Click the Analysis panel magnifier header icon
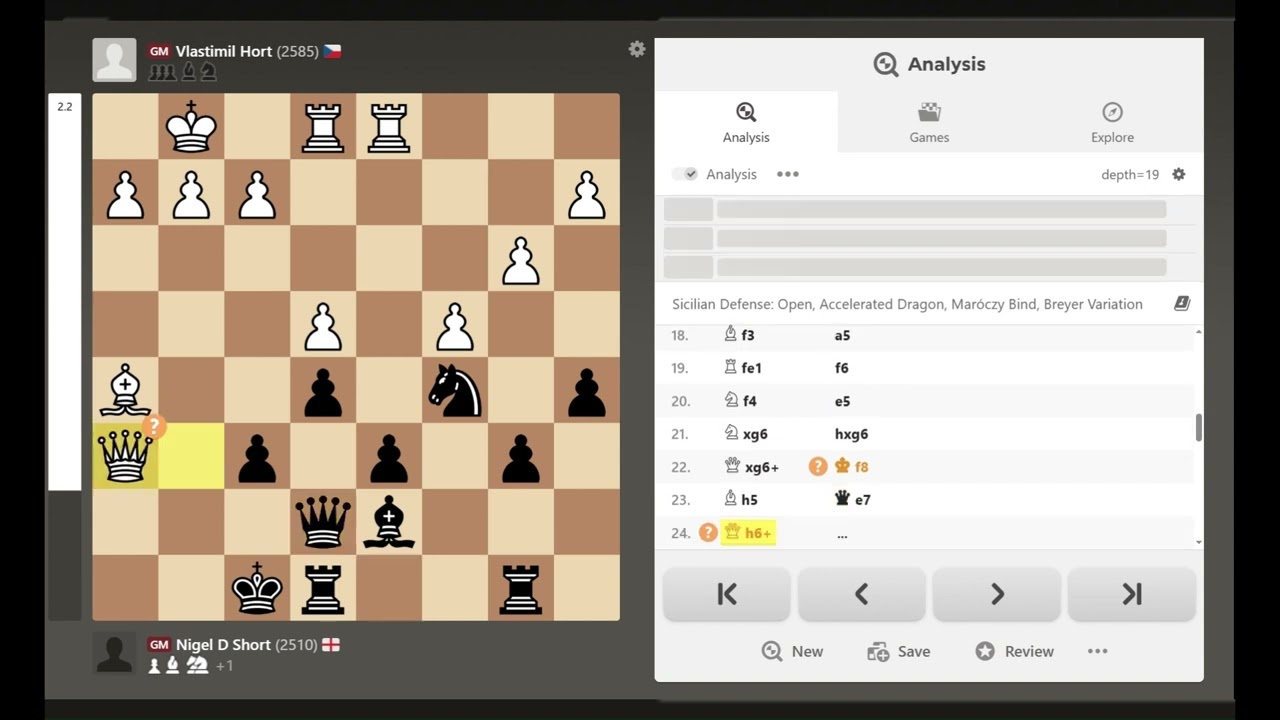 [x=886, y=65]
